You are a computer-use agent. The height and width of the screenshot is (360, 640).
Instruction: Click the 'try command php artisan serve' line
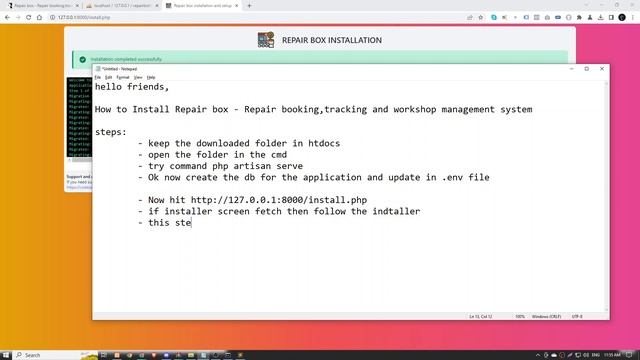pos(220,166)
